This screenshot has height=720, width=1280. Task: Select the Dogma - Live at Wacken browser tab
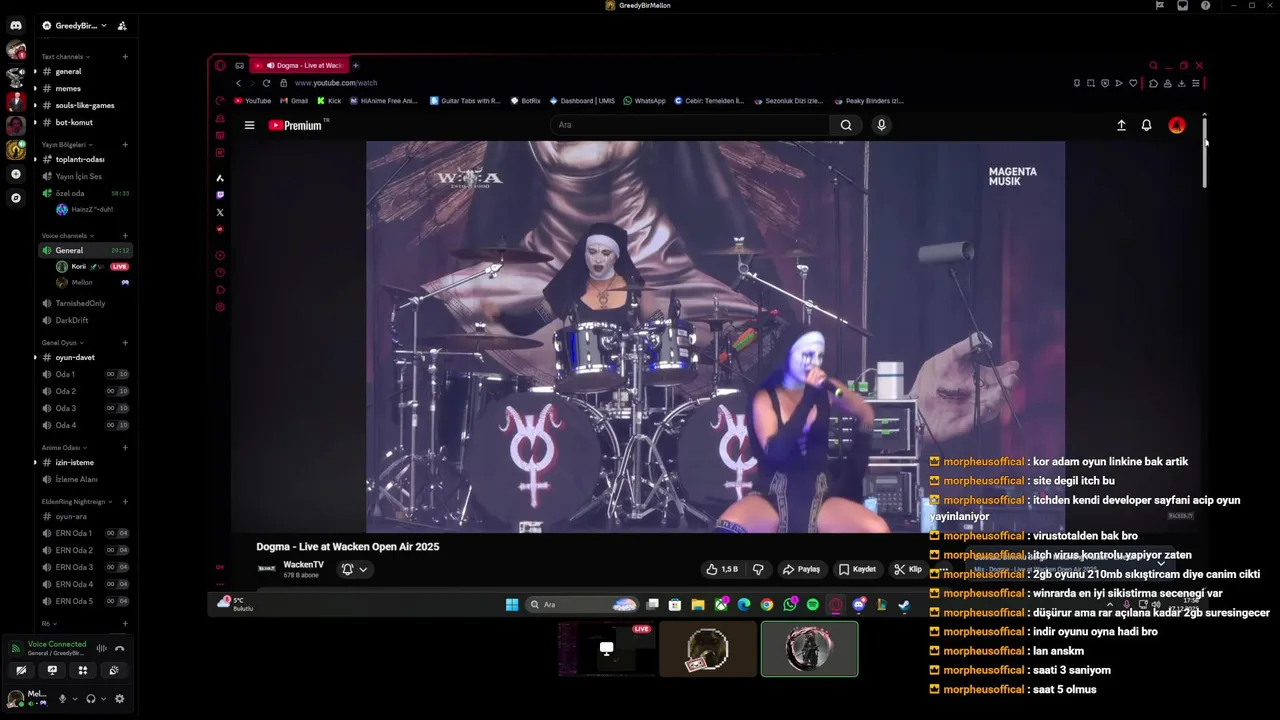click(298, 65)
